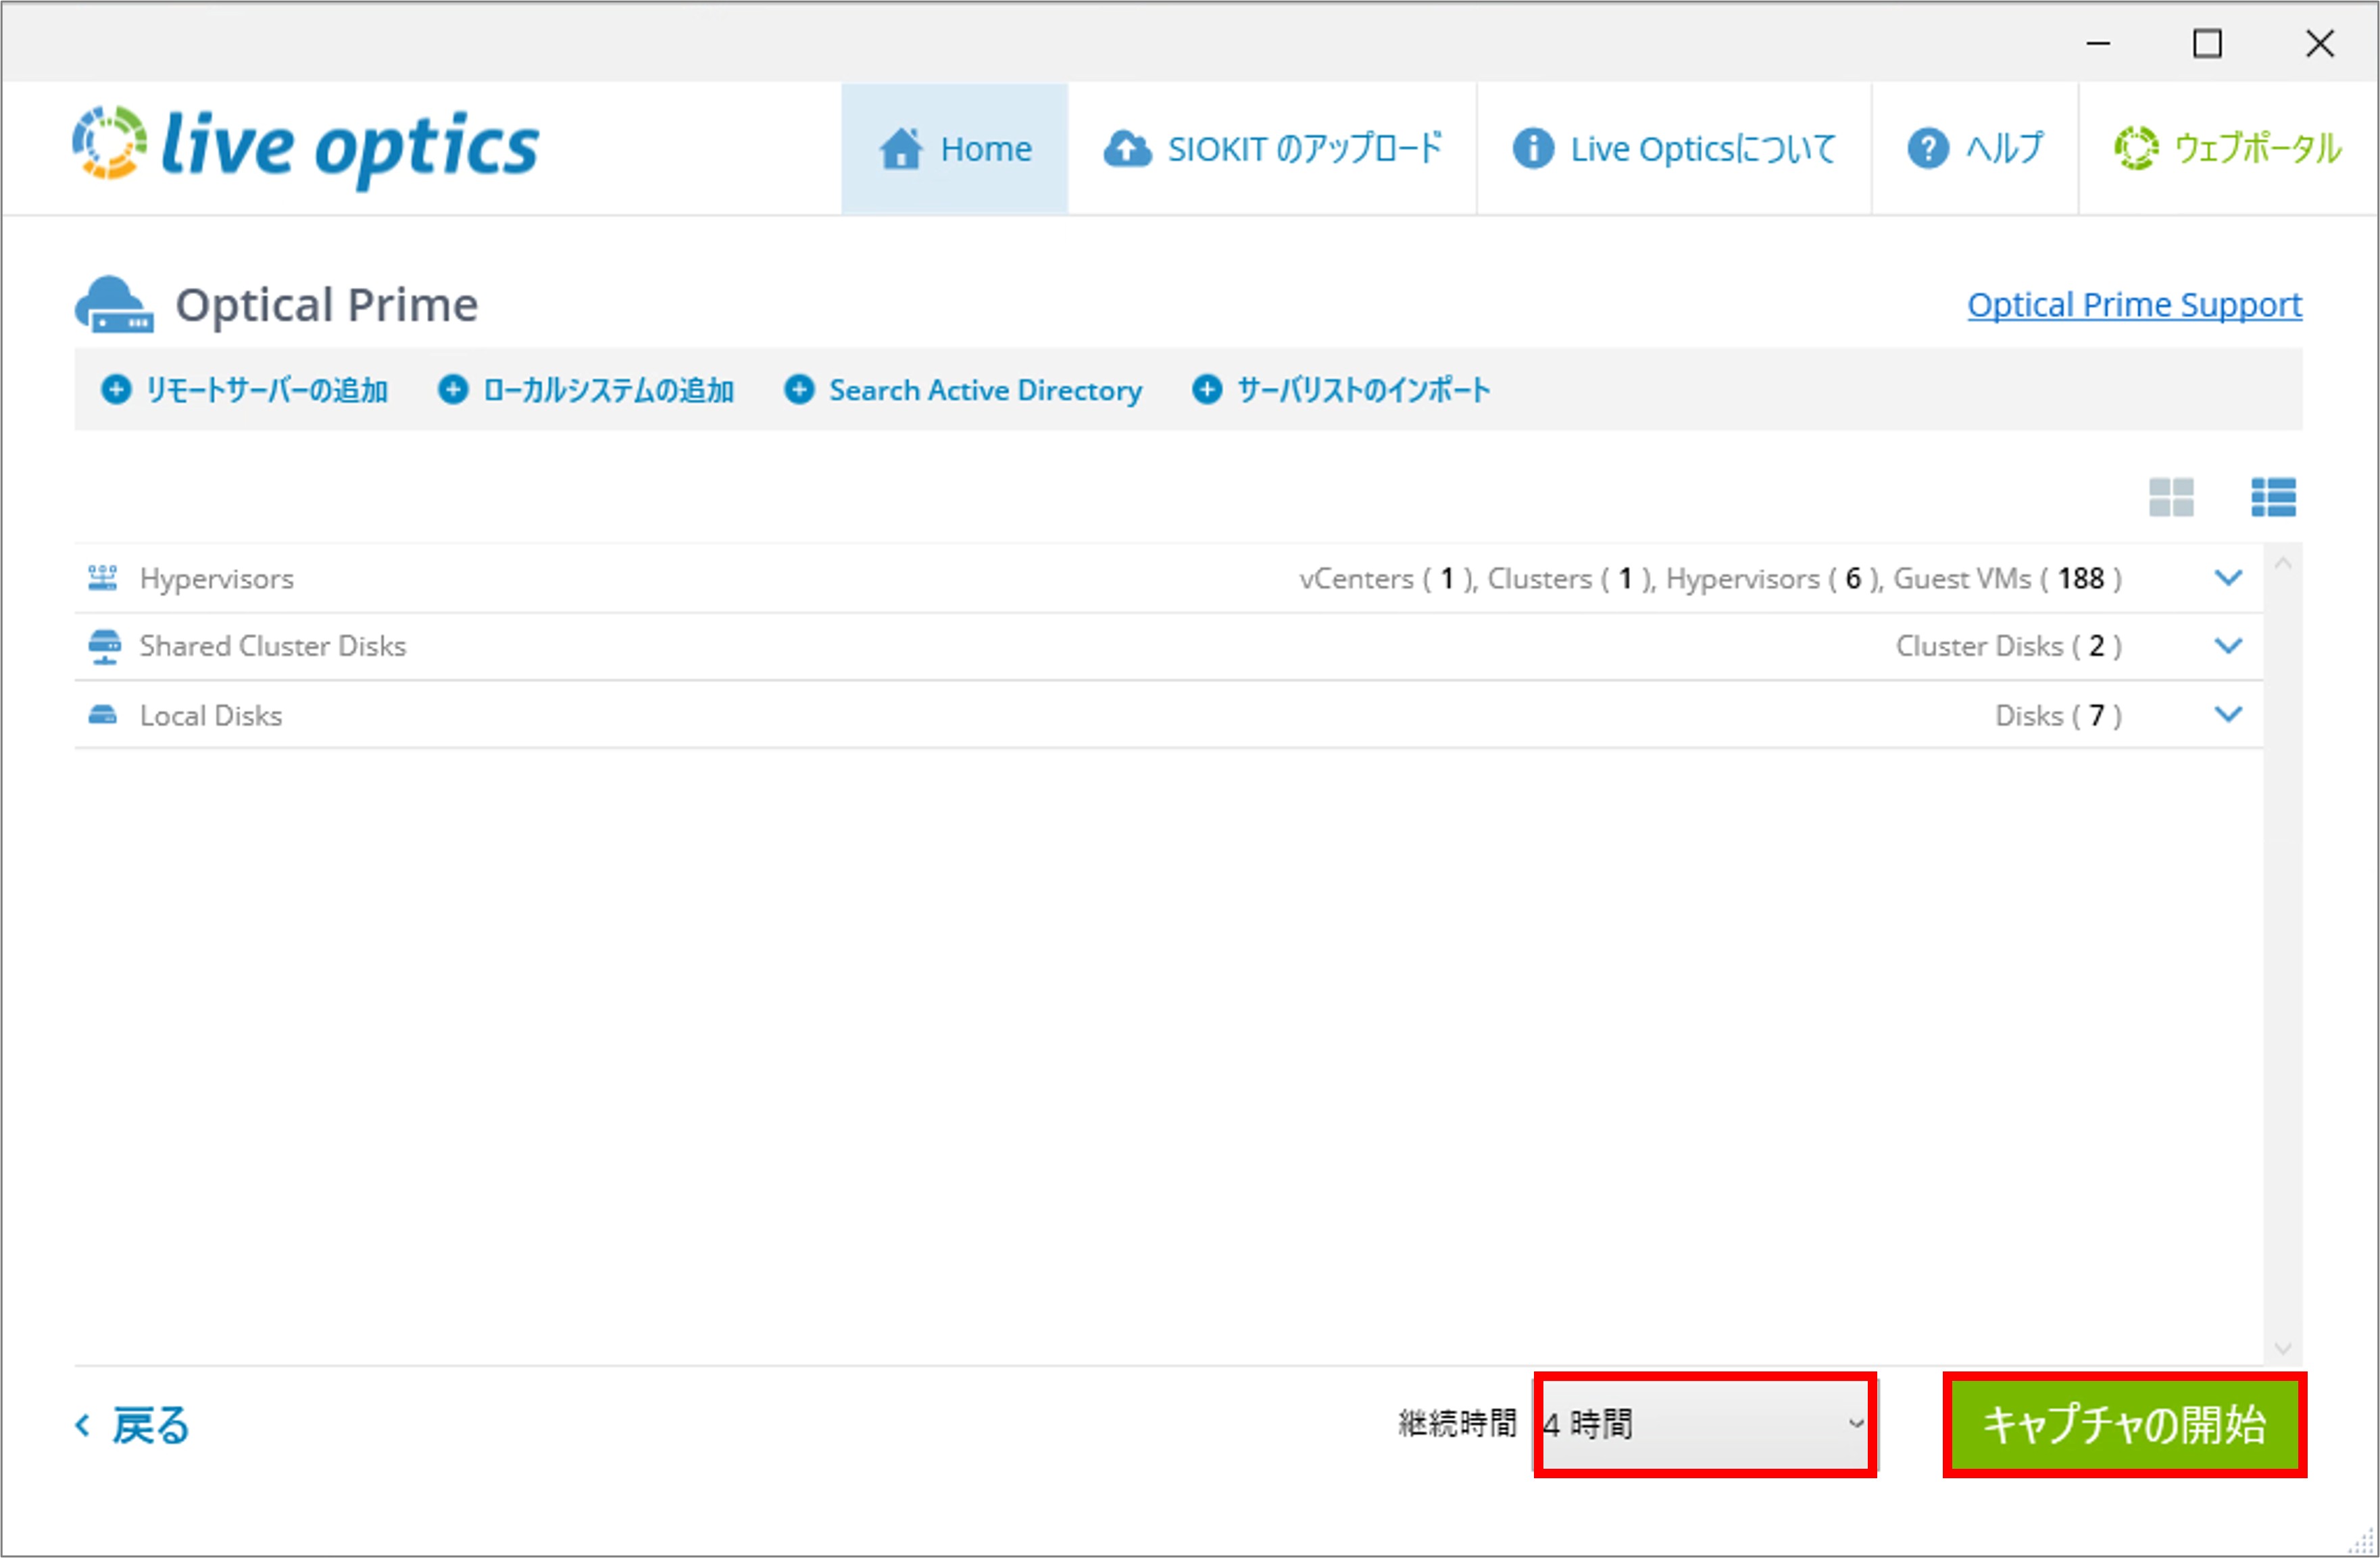Click the vCenters and Guest VMs summary text

click(1710, 579)
